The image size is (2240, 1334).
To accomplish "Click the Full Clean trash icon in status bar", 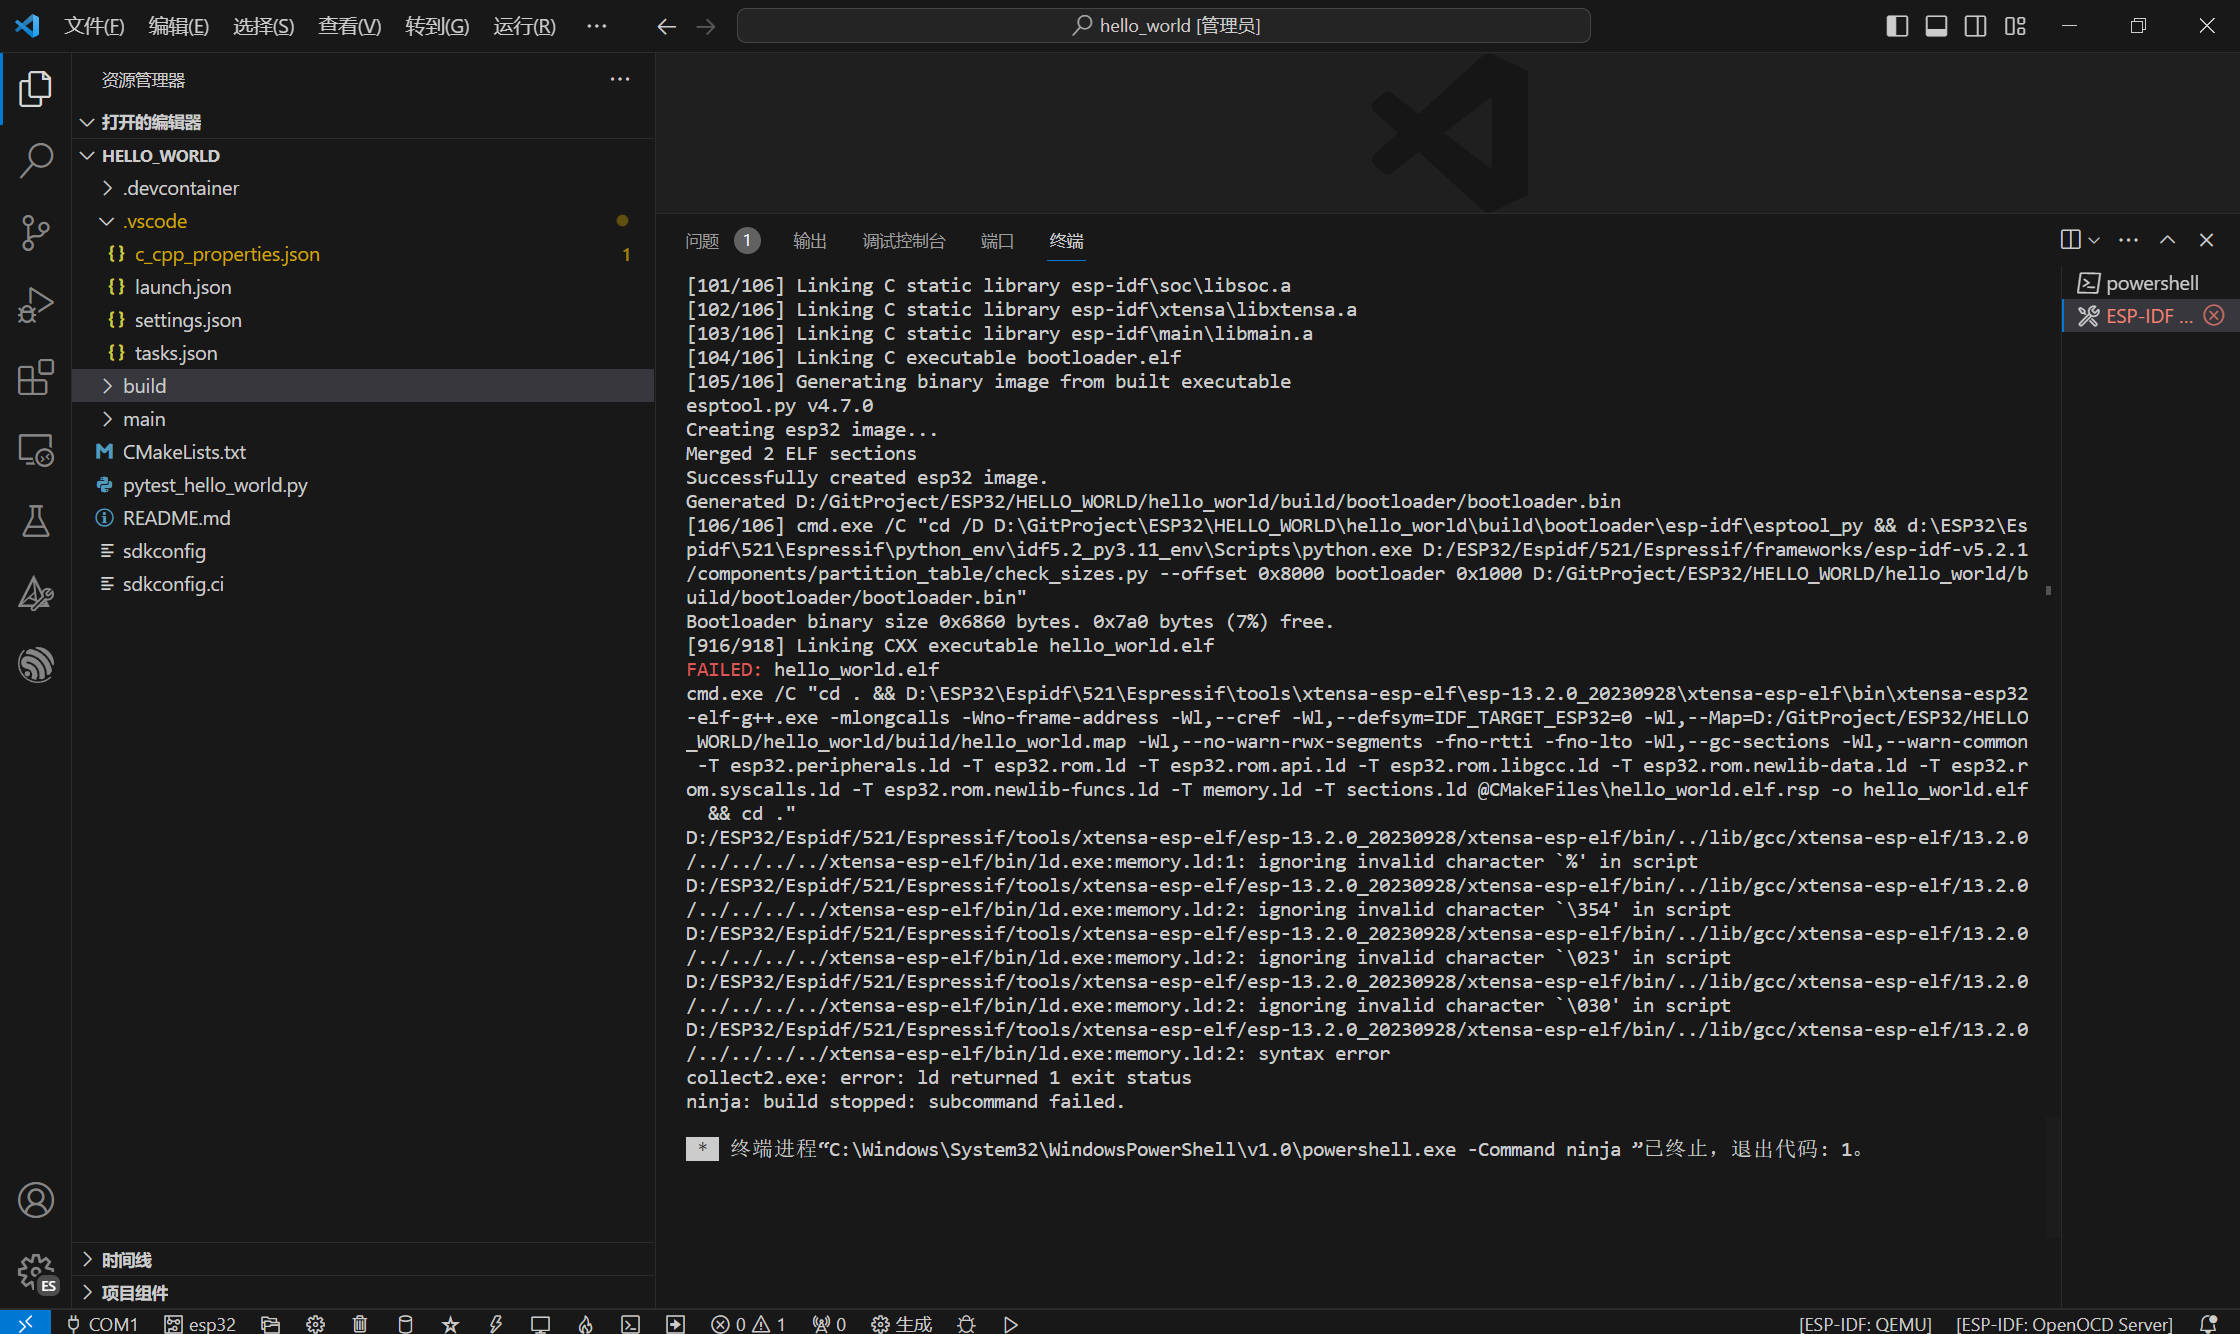I will pyautogui.click(x=360, y=1323).
